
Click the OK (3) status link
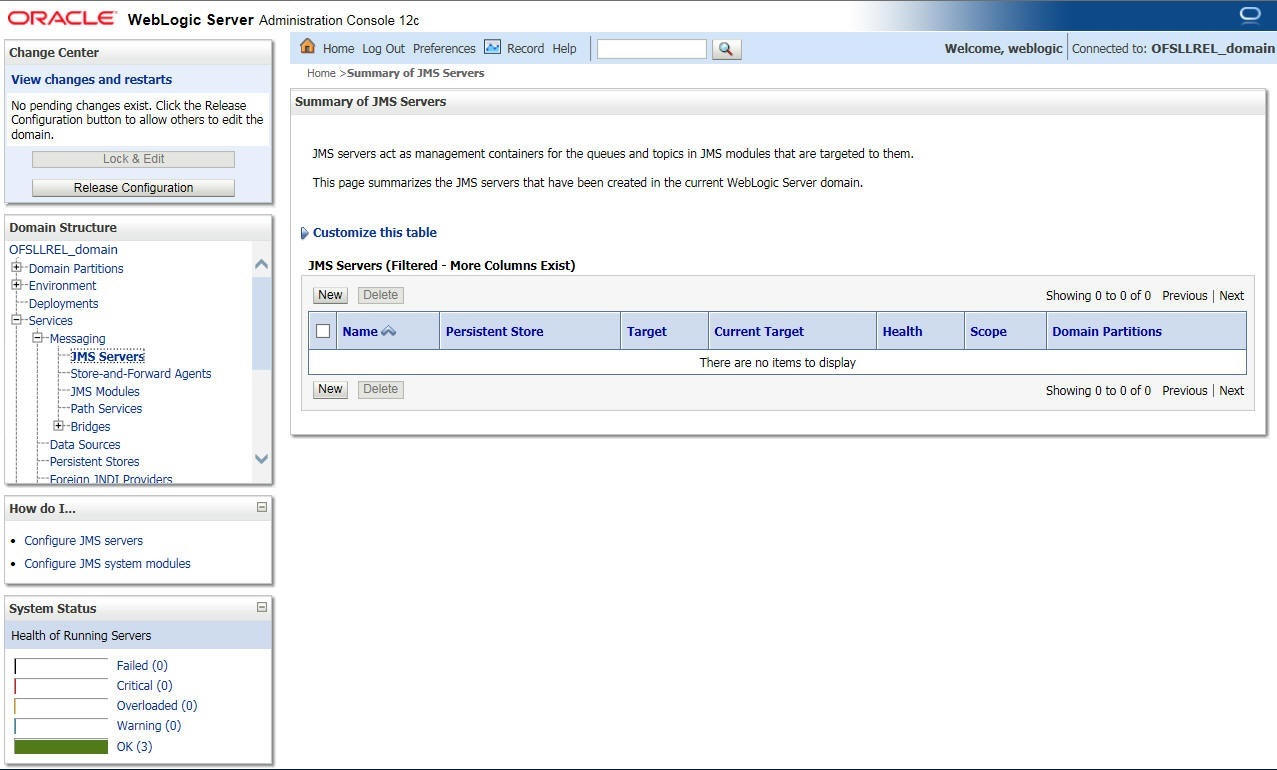(135, 746)
